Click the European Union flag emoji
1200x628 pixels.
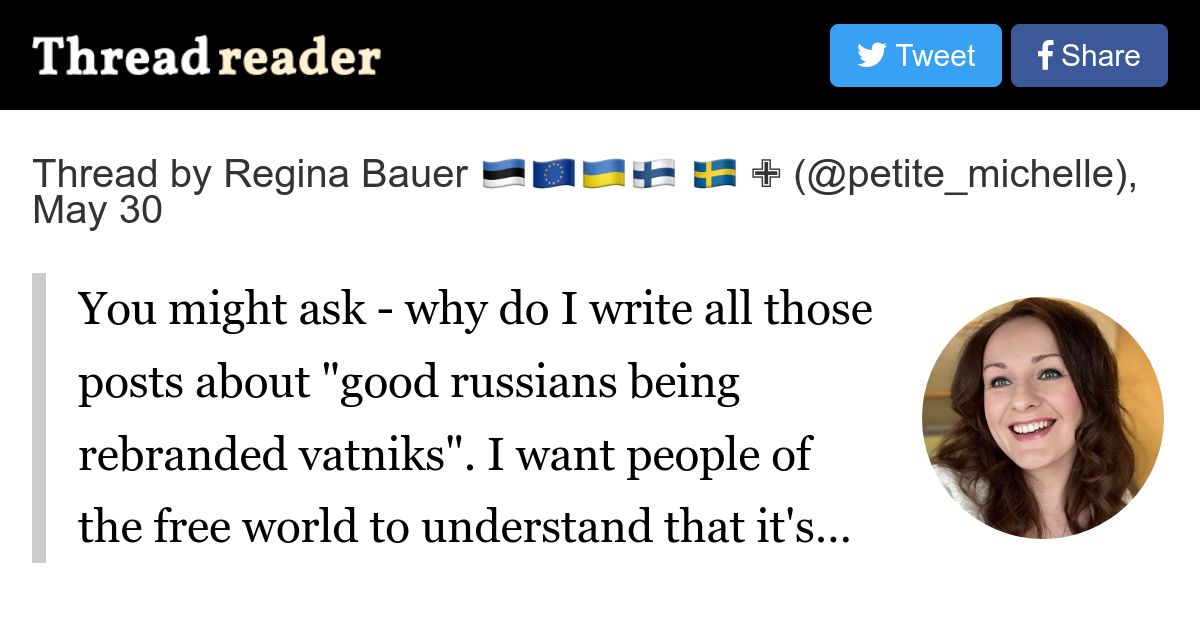pos(553,175)
